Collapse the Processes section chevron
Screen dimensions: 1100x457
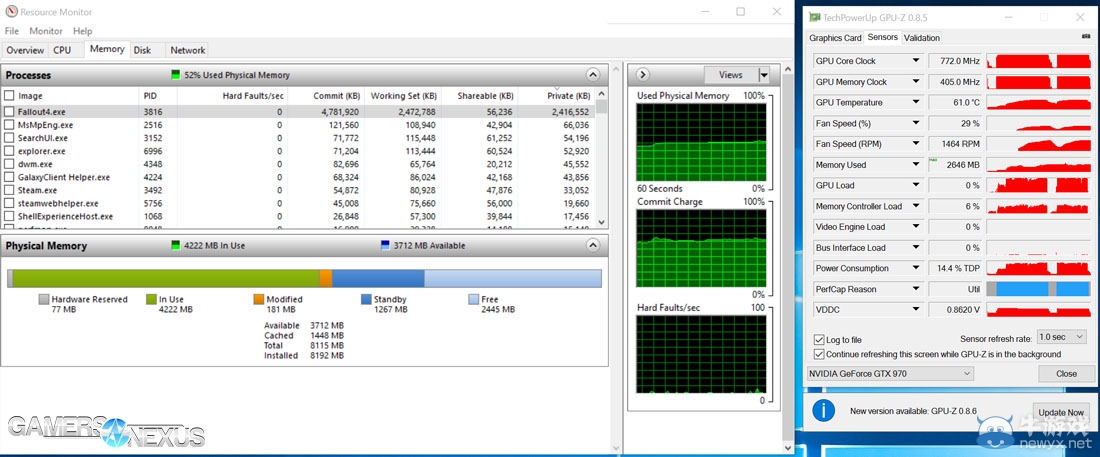[x=593, y=75]
